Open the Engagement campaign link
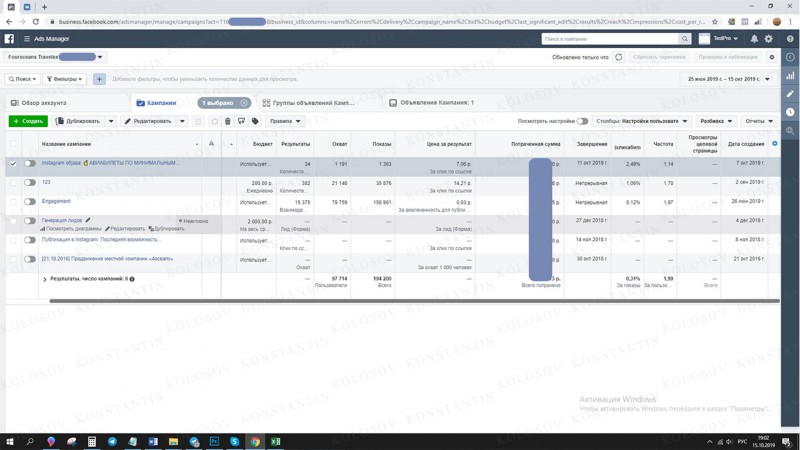 pyautogui.click(x=56, y=201)
